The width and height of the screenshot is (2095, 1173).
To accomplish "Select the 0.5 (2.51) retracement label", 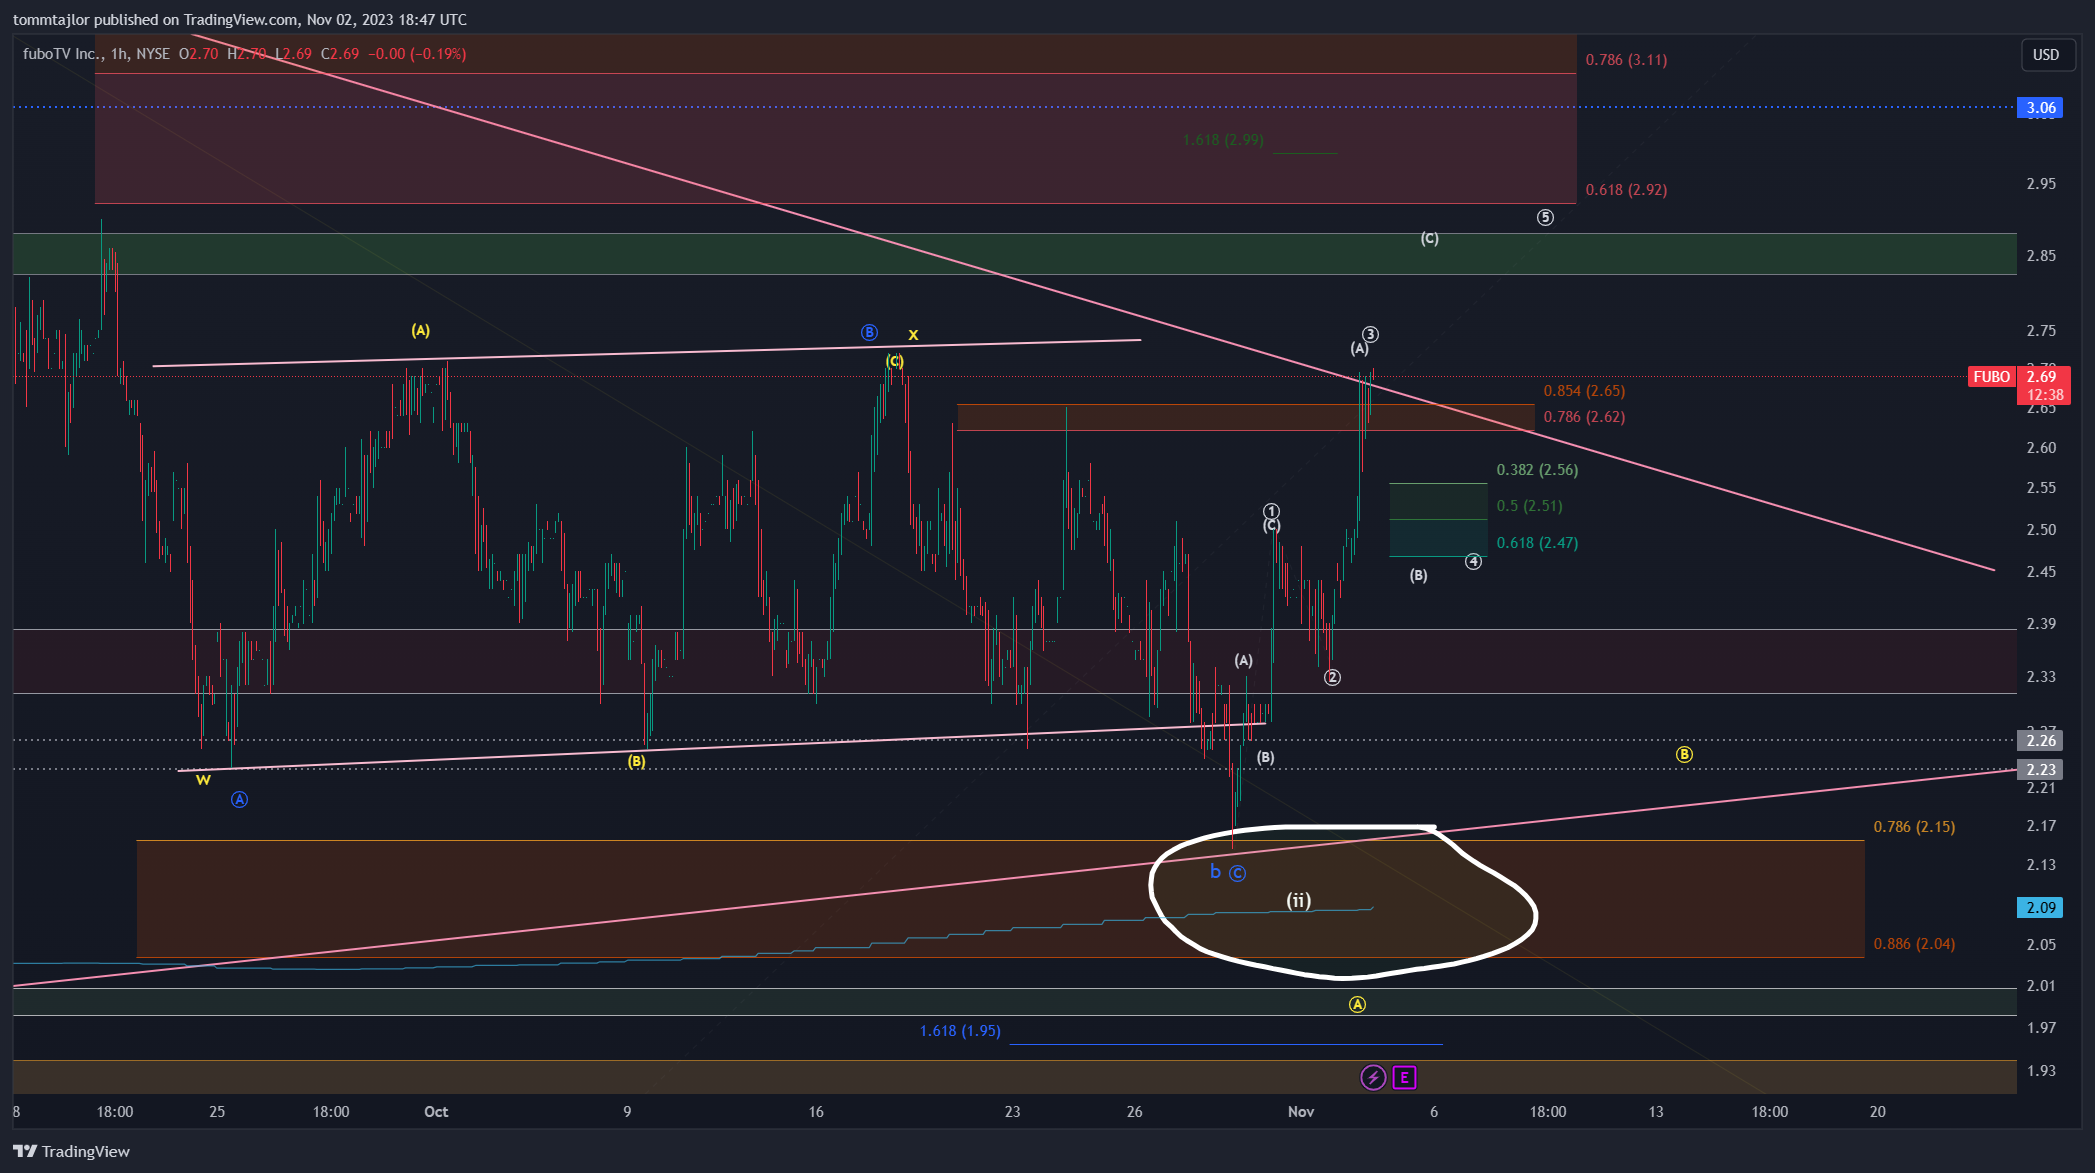I will (1529, 506).
